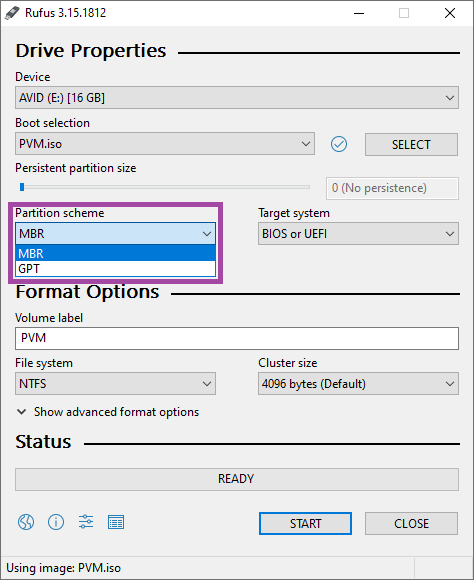The height and width of the screenshot is (581, 475).
Task: Click the Volume label text field
Action: tap(237, 338)
